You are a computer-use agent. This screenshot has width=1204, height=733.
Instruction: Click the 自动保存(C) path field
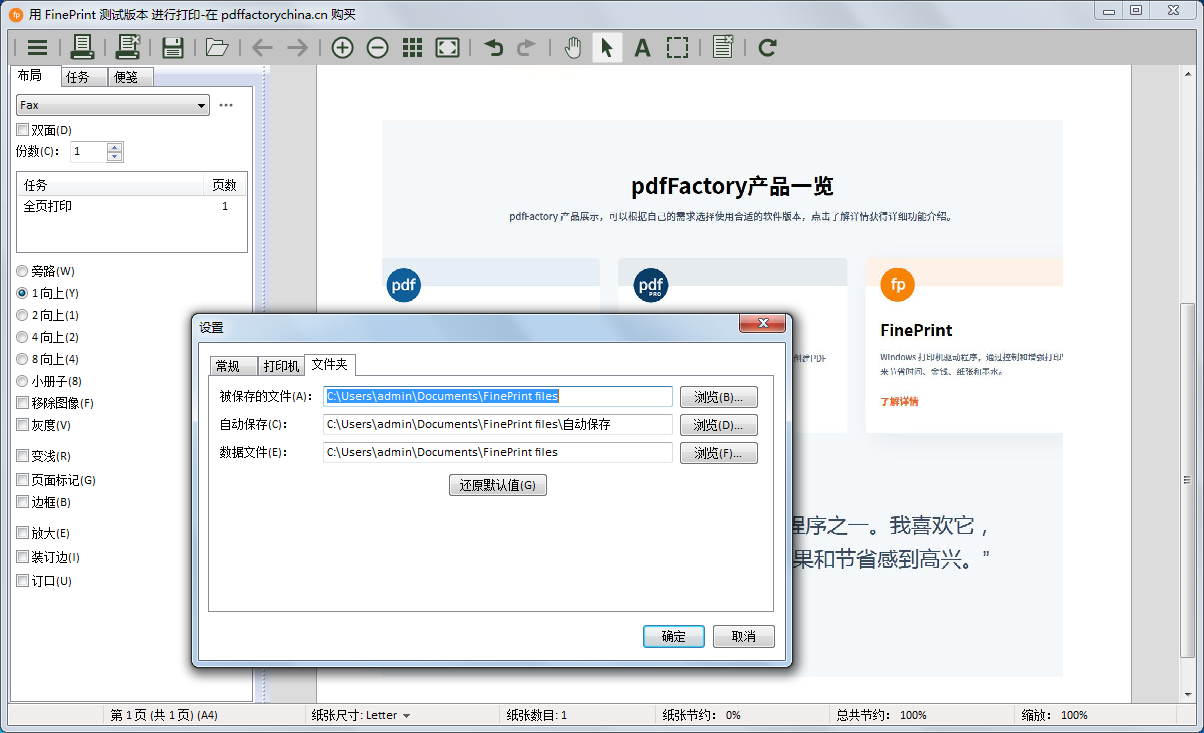[x=498, y=425]
